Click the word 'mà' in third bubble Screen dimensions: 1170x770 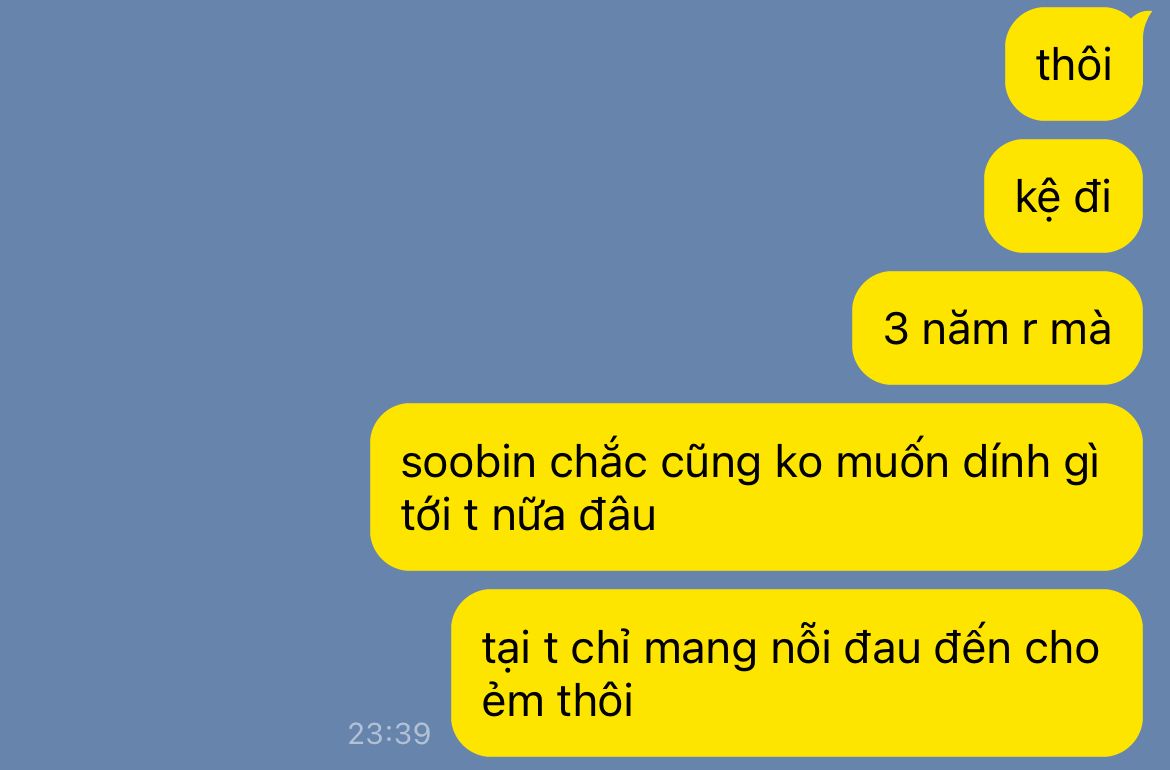point(1081,328)
